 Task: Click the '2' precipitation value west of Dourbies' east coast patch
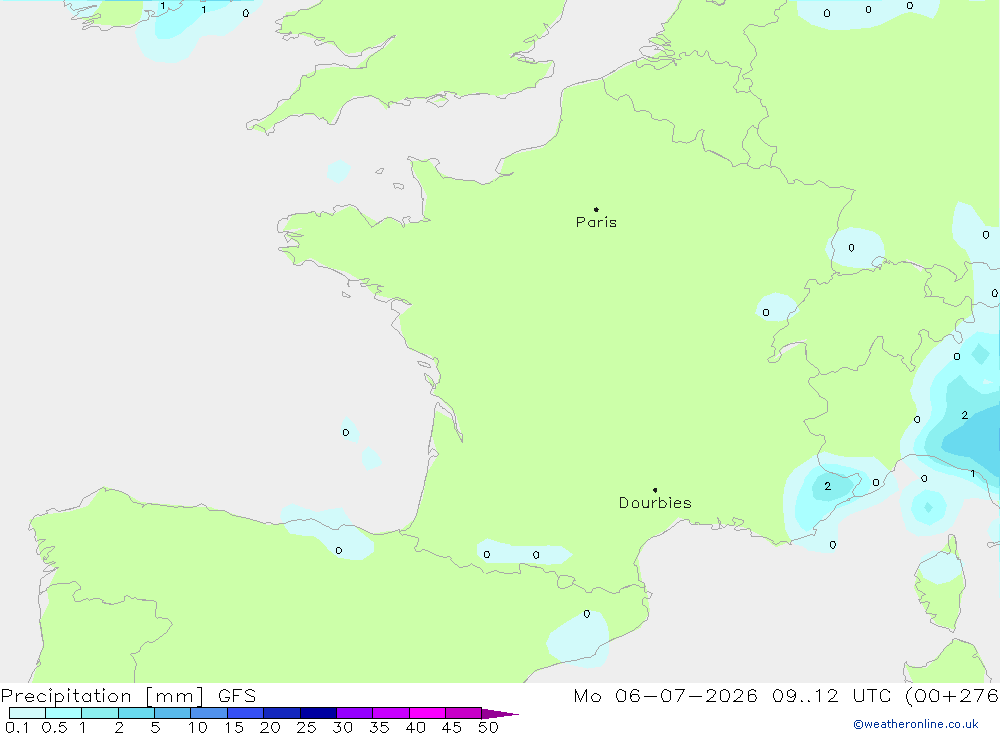pyautogui.click(x=827, y=486)
